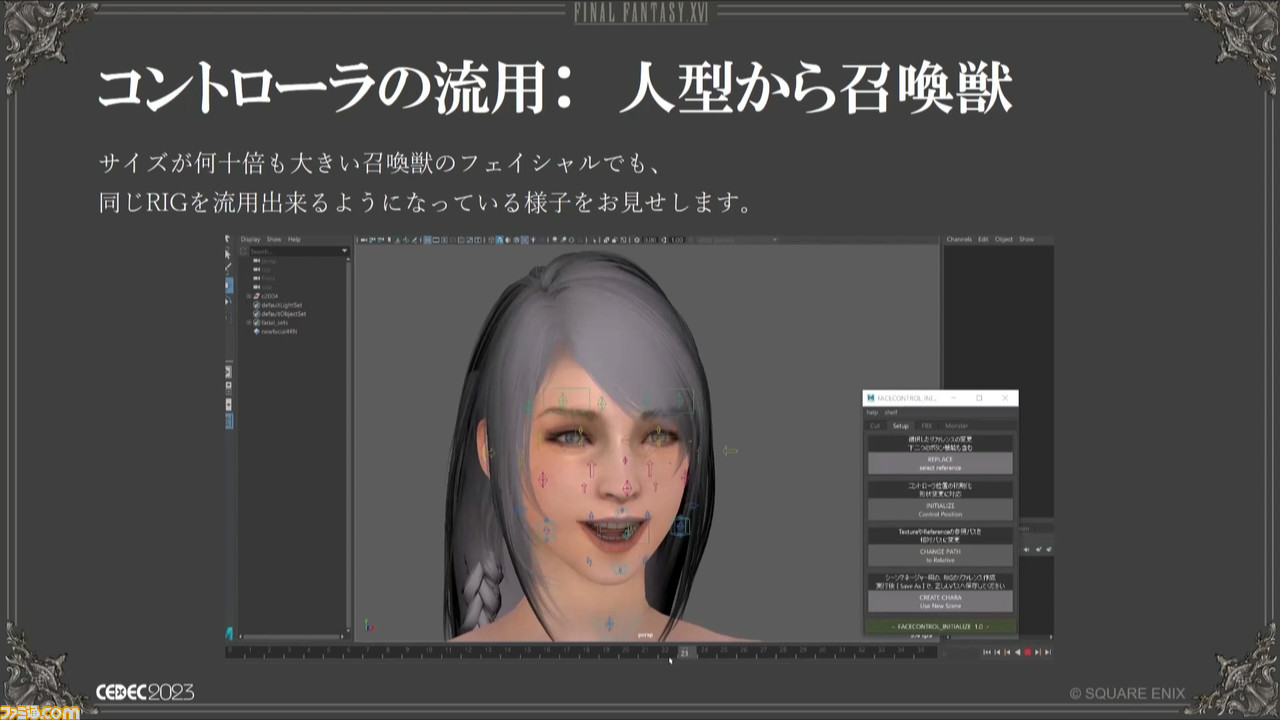Toggle the Field Chart display
The image size is (1280, 720).
pyautogui.click(x=461, y=240)
